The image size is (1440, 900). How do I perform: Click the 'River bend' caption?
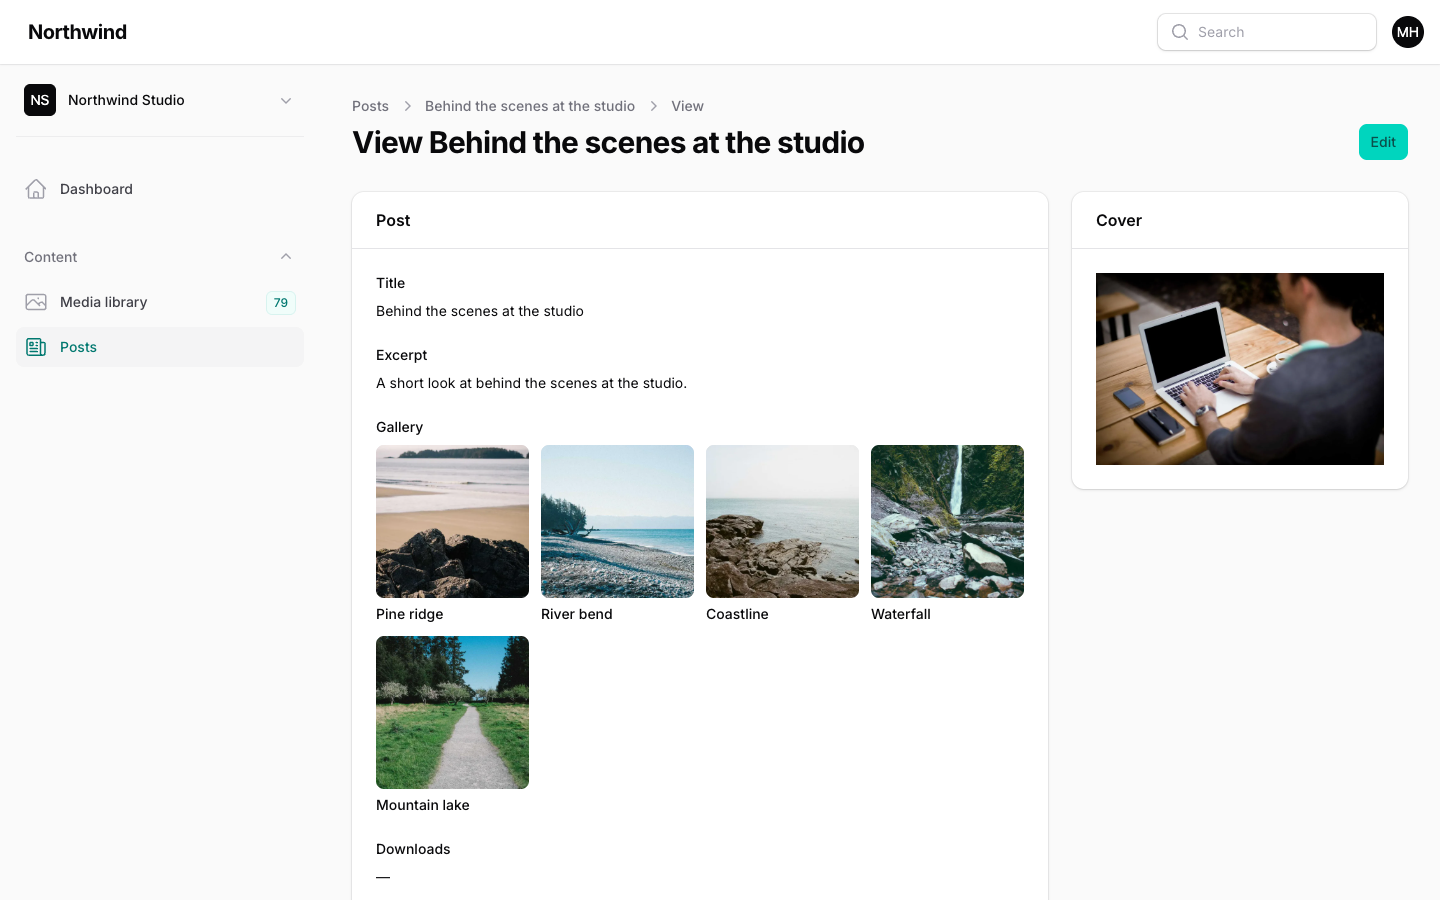[x=576, y=614]
